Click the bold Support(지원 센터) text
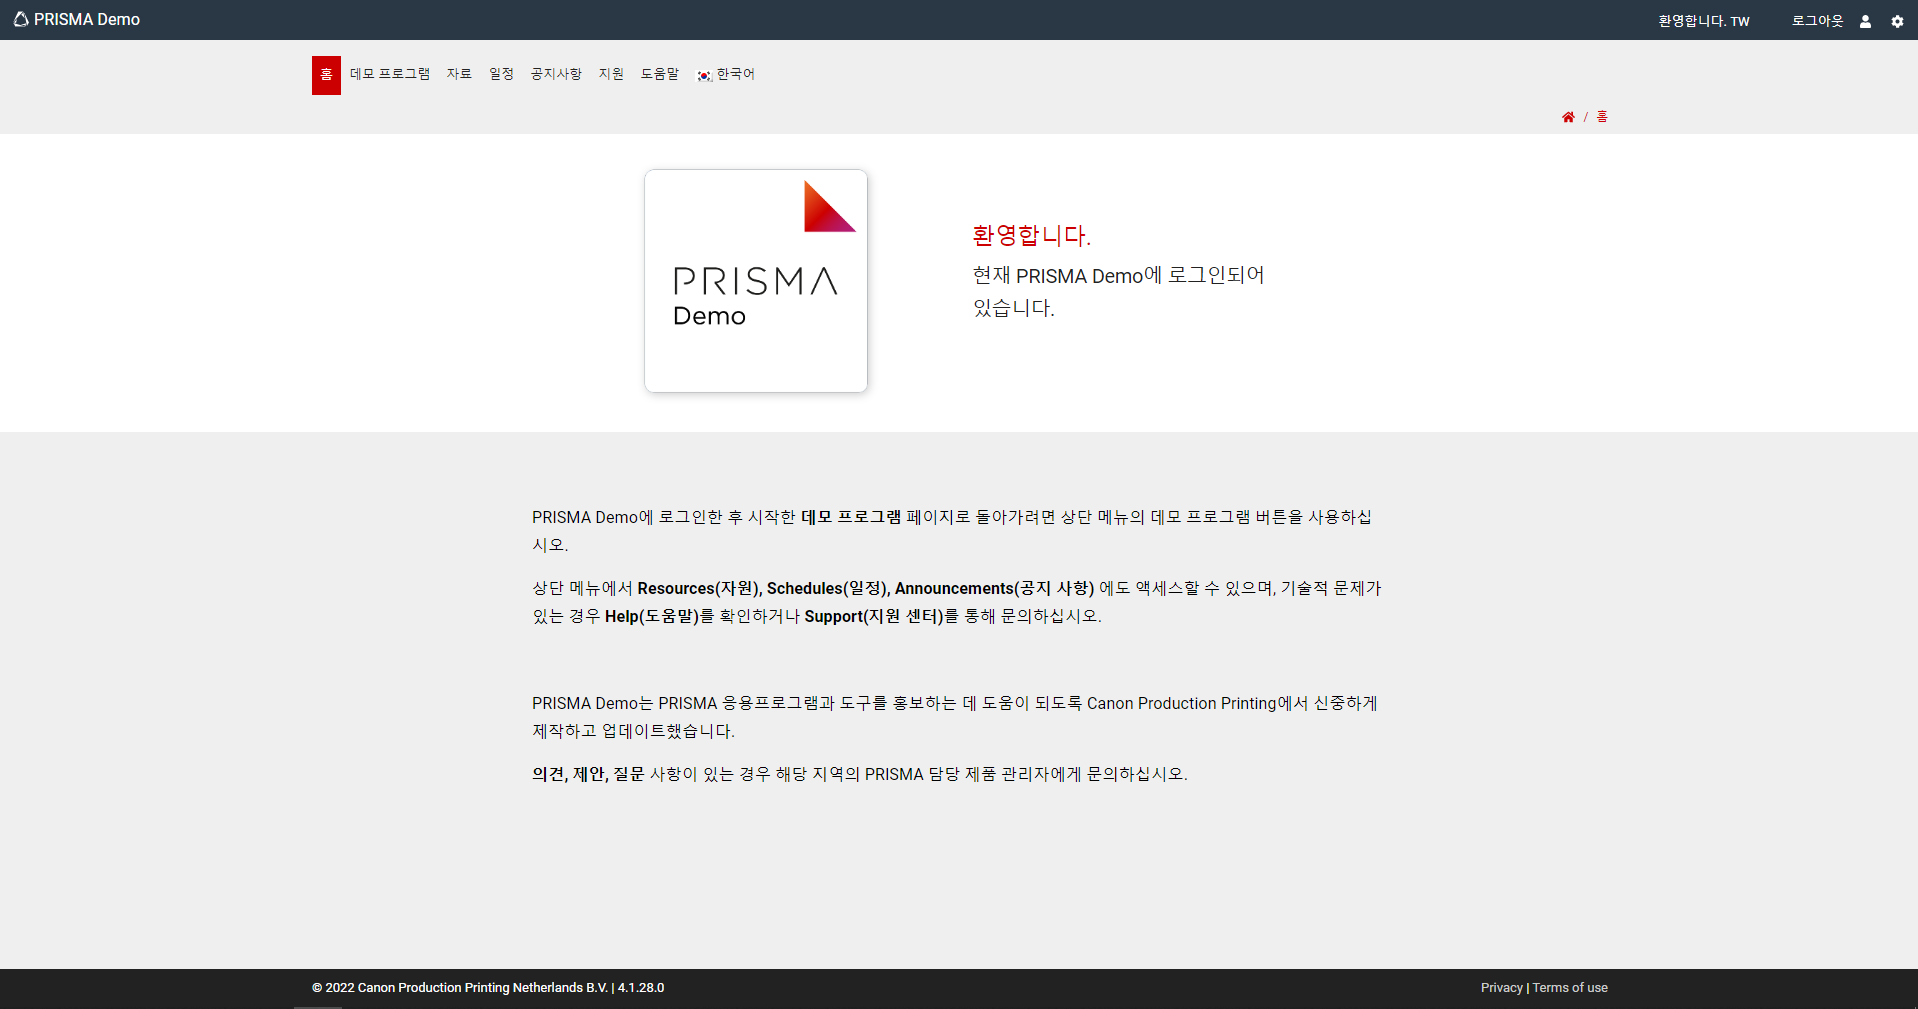1918x1009 pixels. tap(874, 616)
